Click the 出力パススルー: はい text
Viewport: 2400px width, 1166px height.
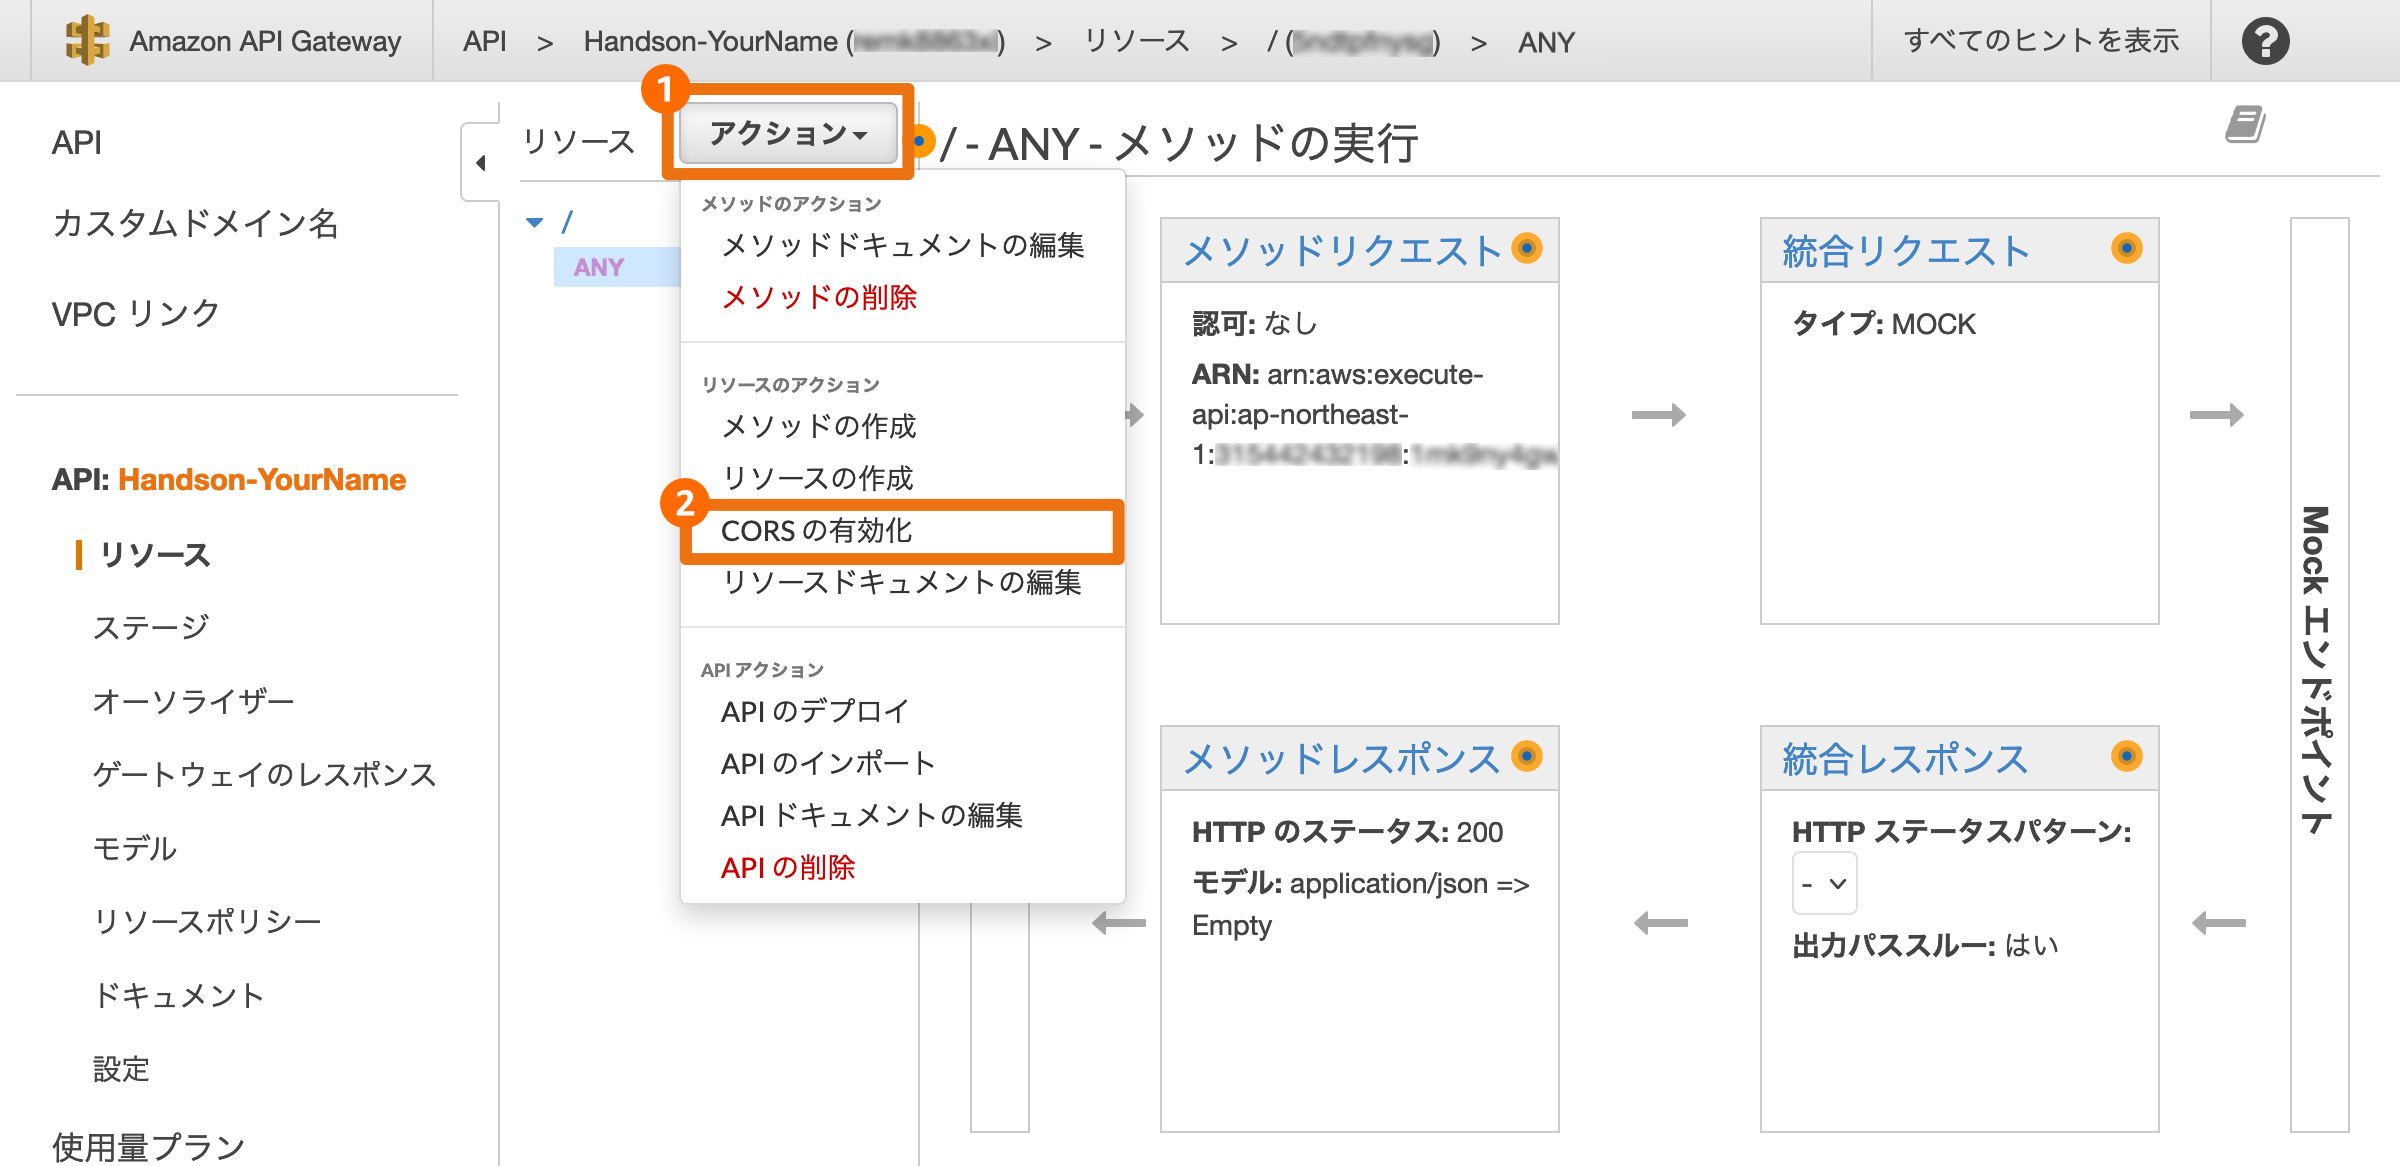pyautogui.click(x=1926, y=945)
